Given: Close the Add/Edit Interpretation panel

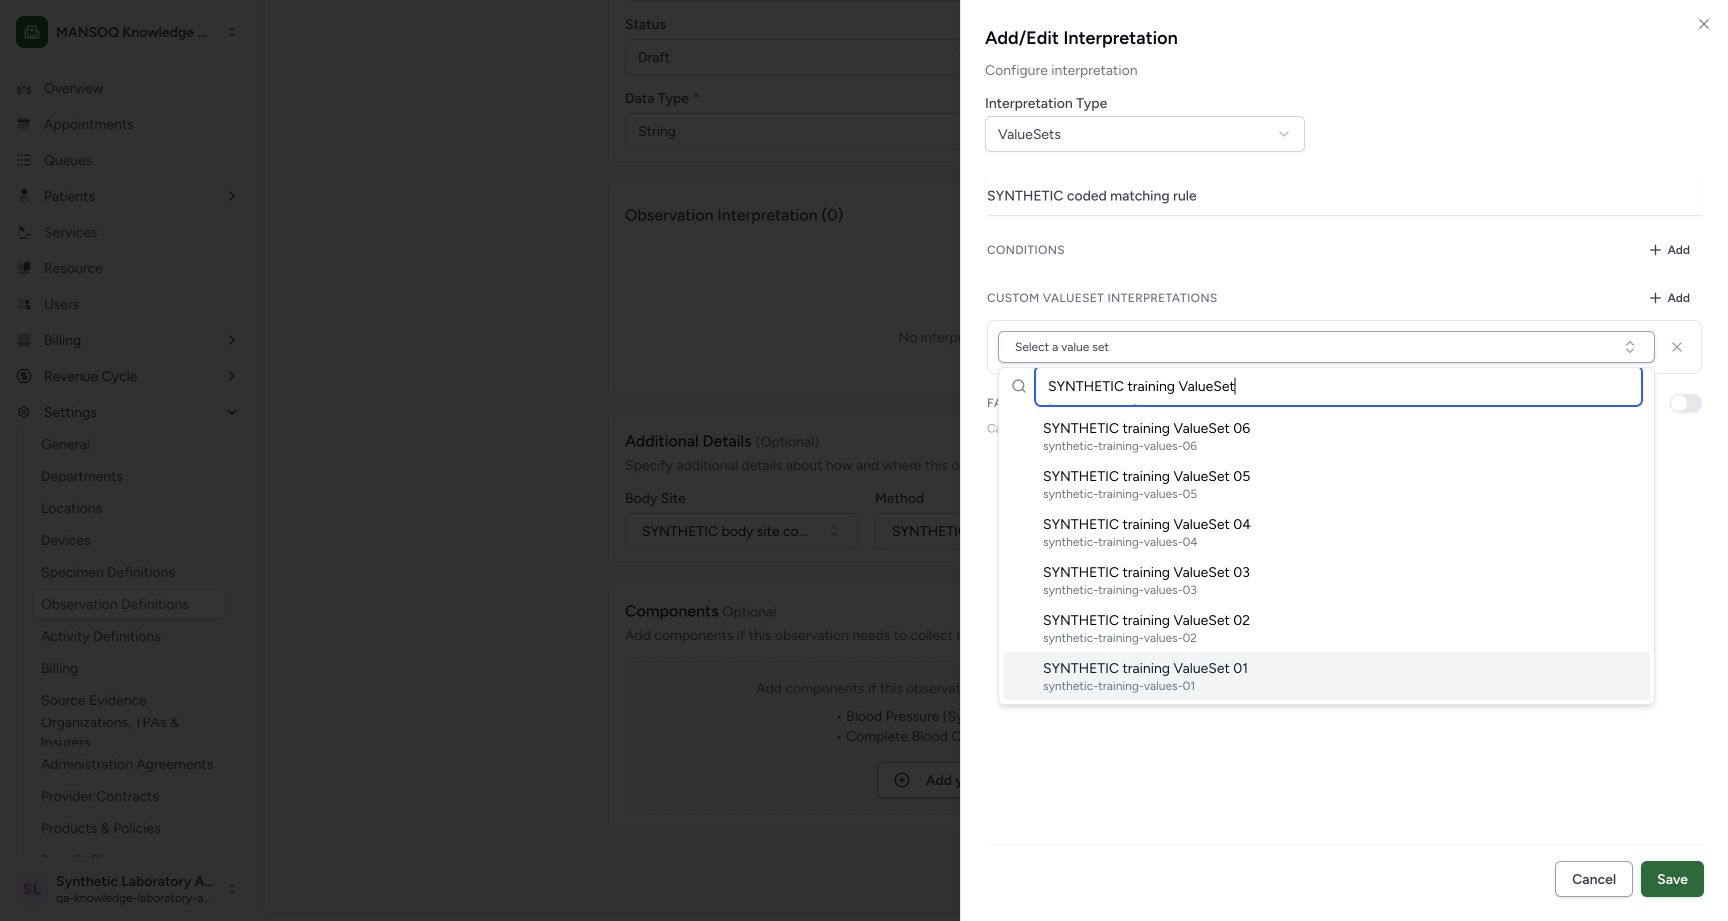Looking at the screenshot, I should [x=1704, y=24].
